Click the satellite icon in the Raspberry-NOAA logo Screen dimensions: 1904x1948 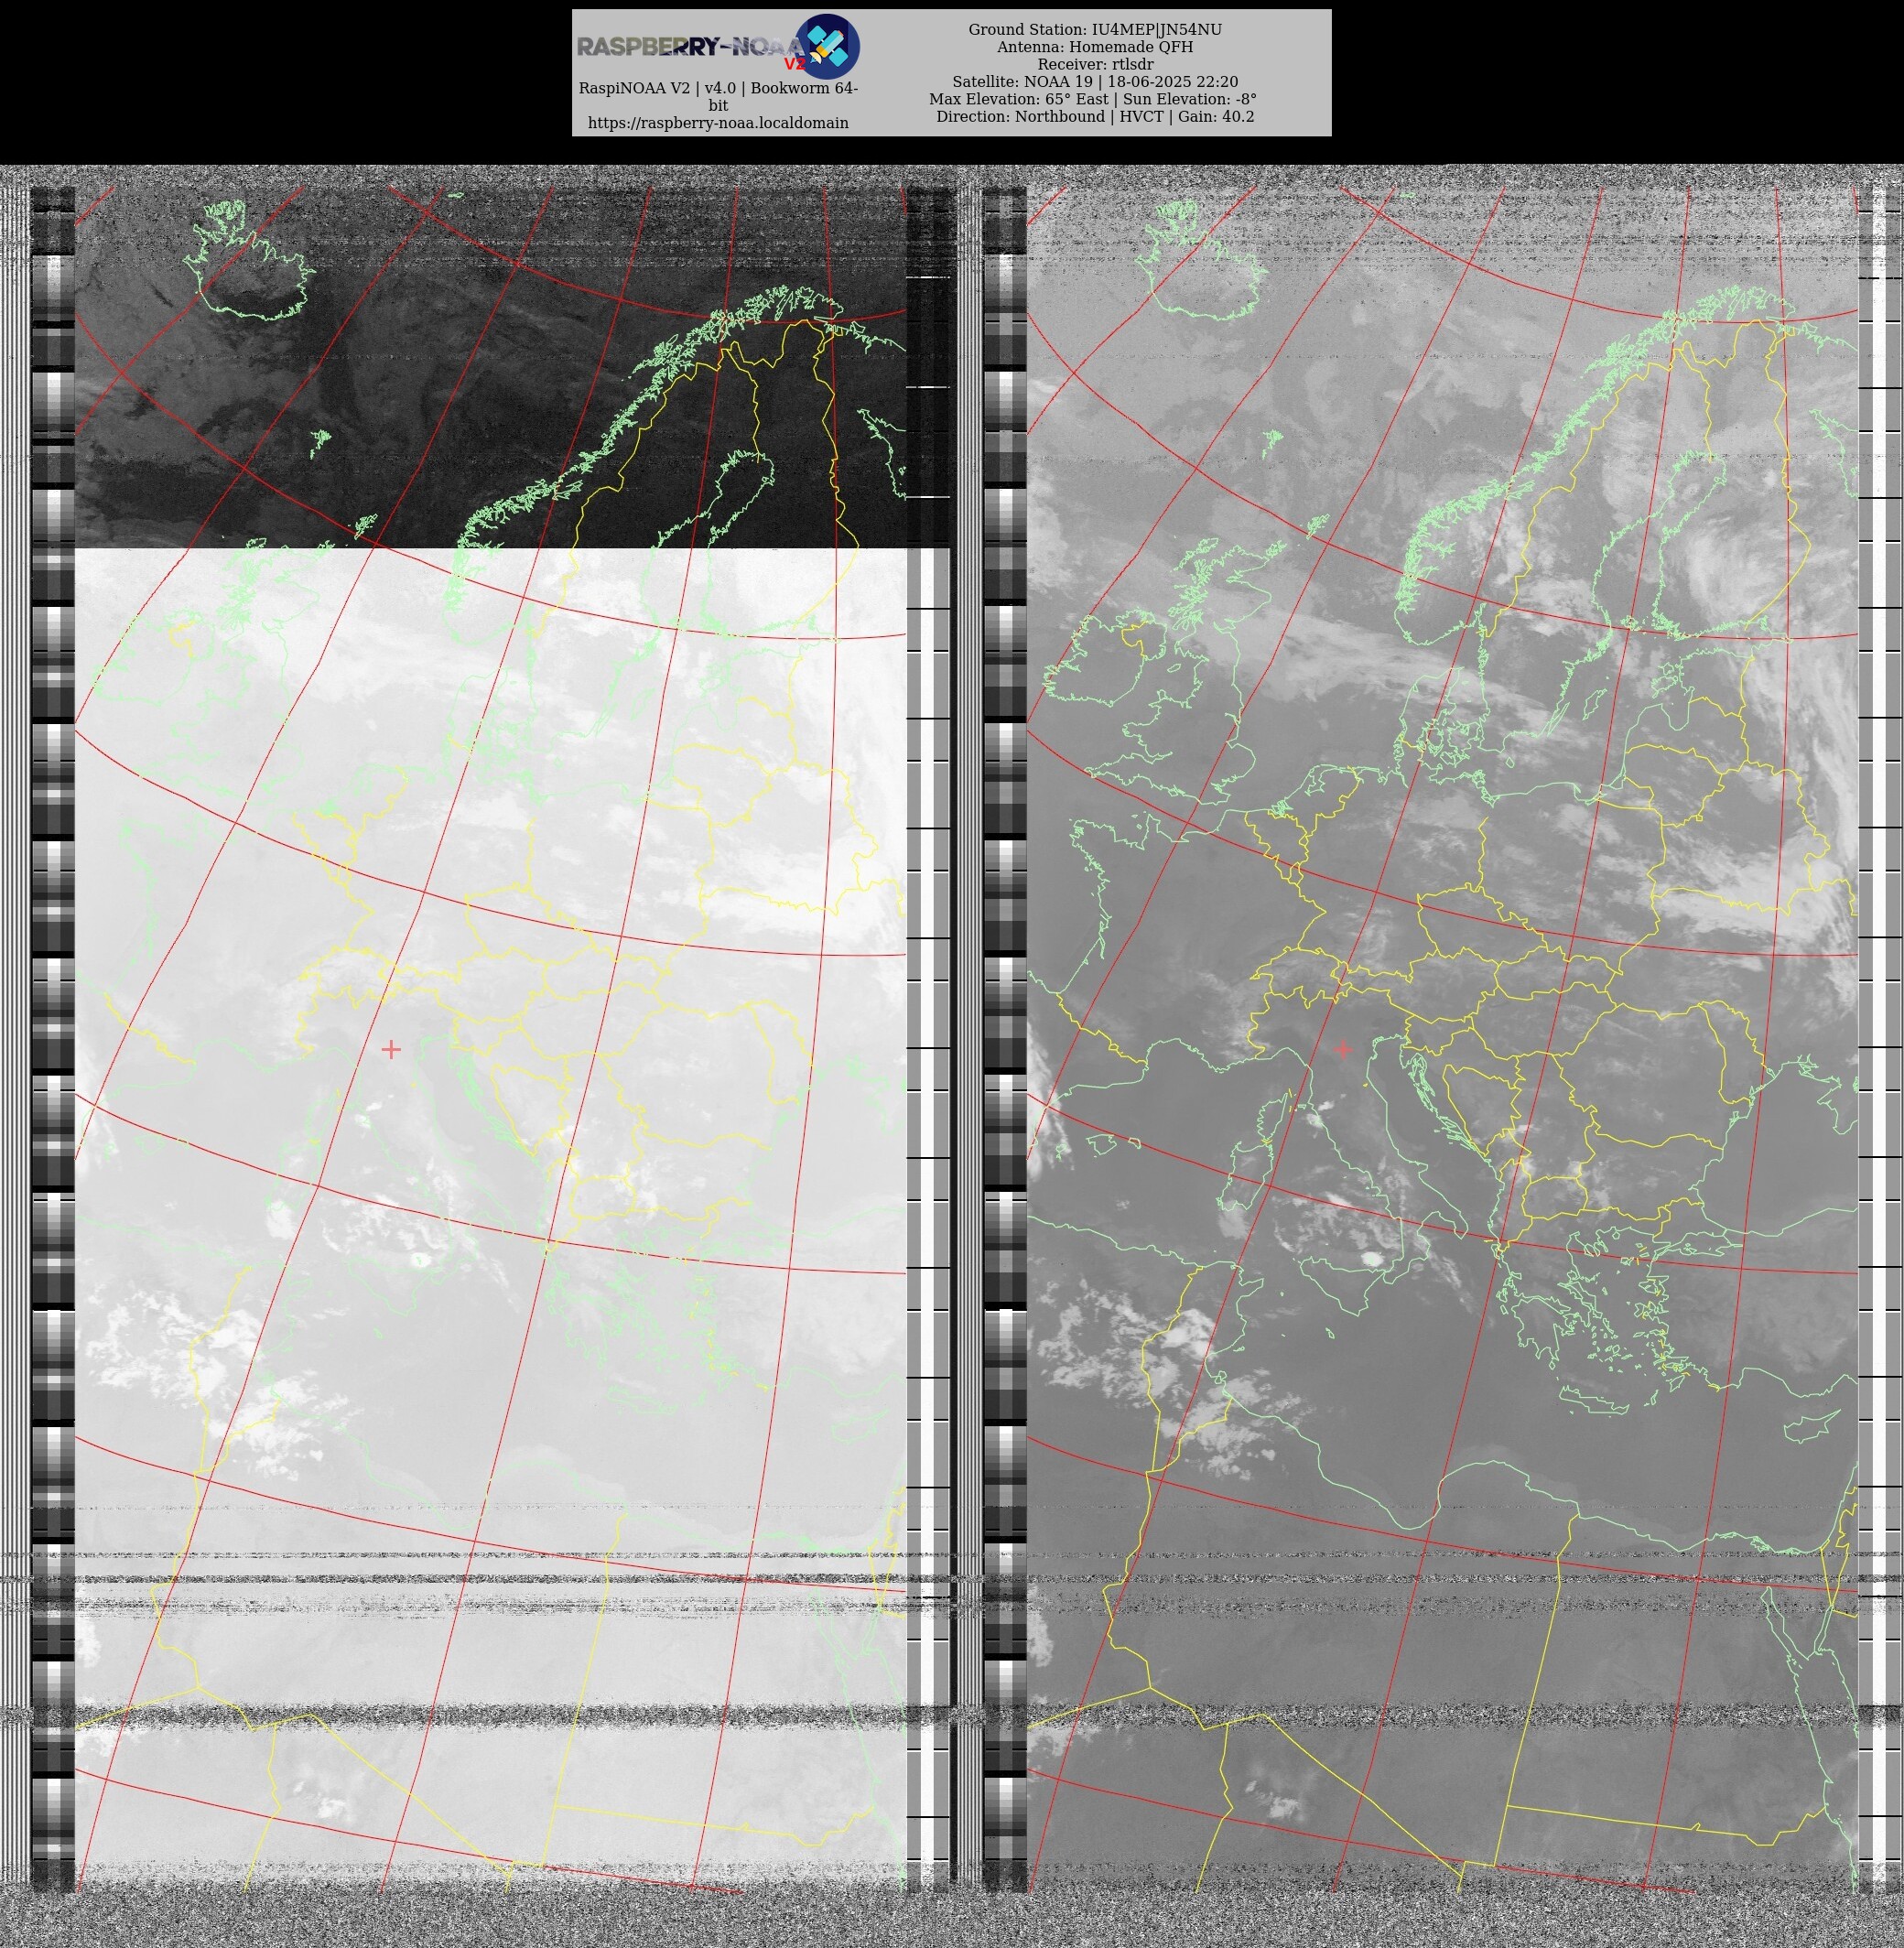click(827, 46)
